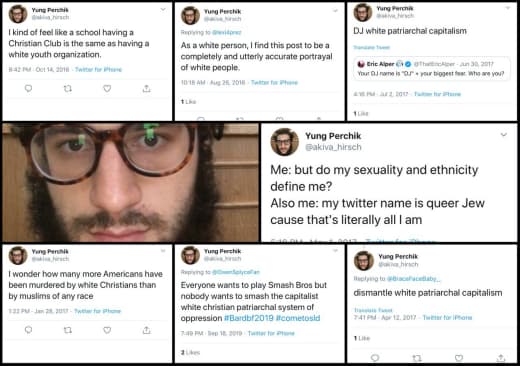View the close-up face photo with glasses
The height and width of the screenshot is (366, 520).
(130, 182)
